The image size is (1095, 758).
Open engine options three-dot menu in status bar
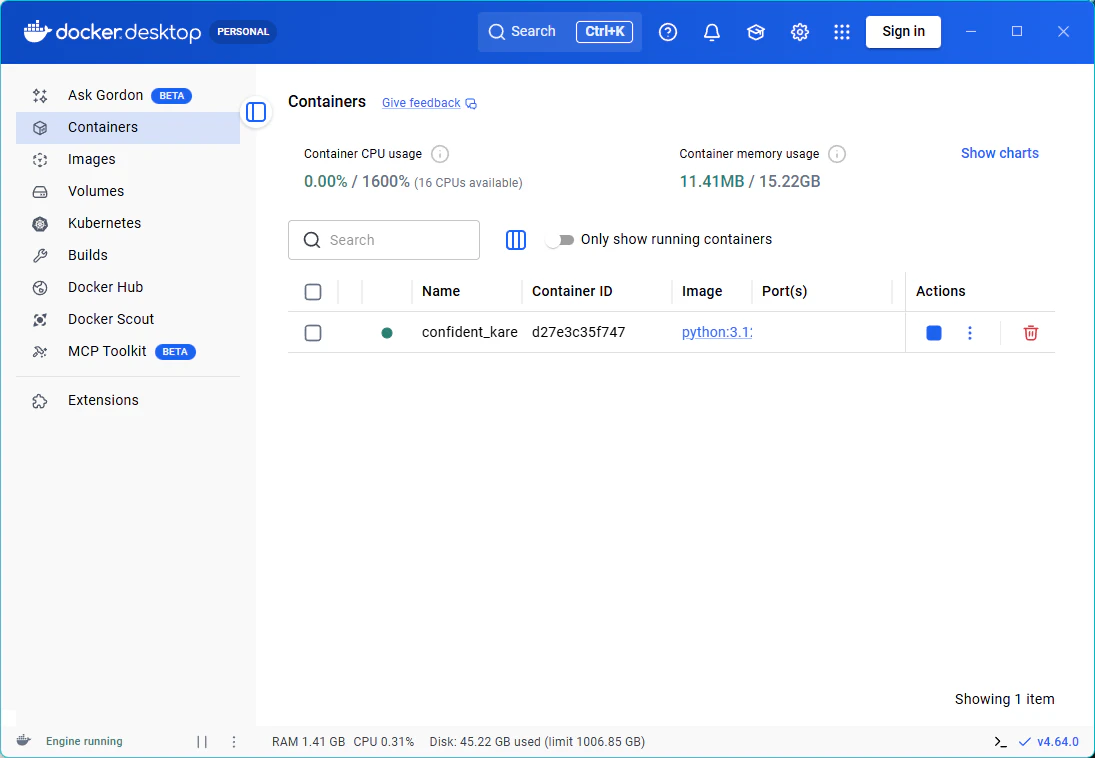click(x=234, y=741)
